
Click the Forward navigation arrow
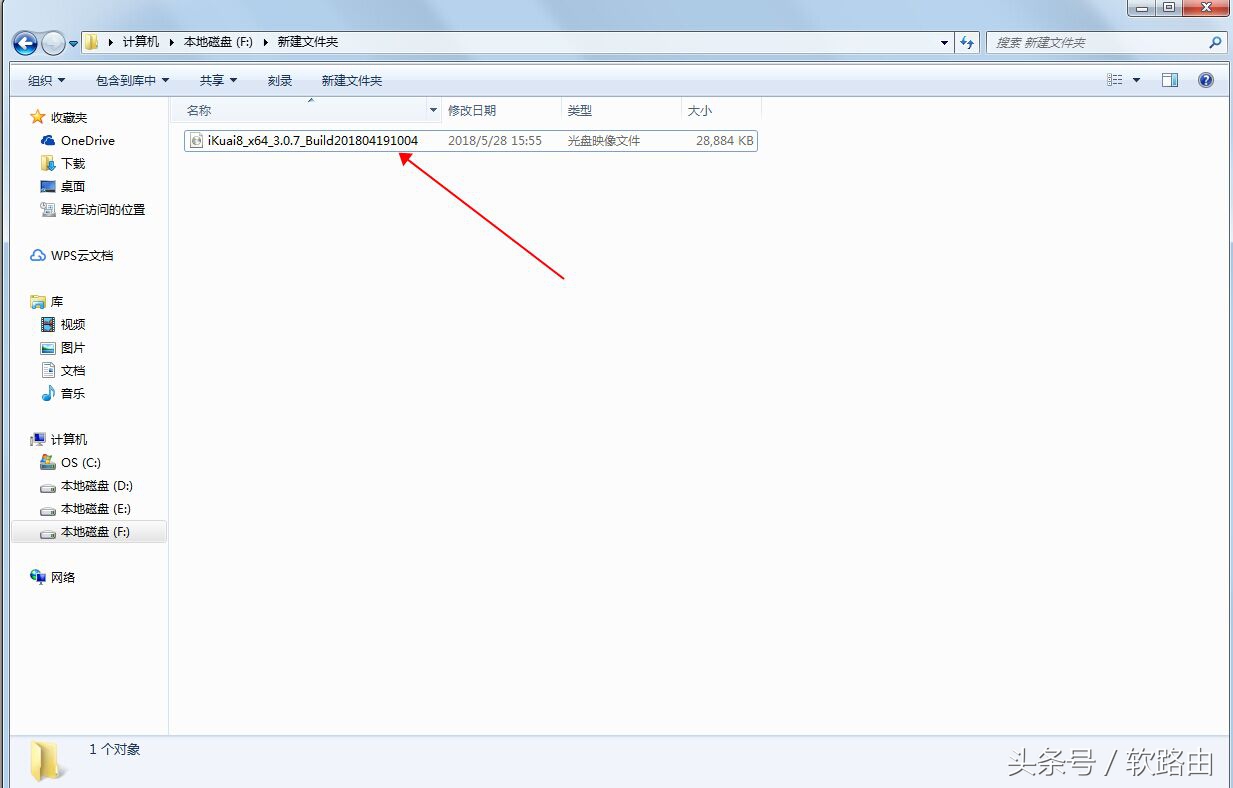[53, 43]
